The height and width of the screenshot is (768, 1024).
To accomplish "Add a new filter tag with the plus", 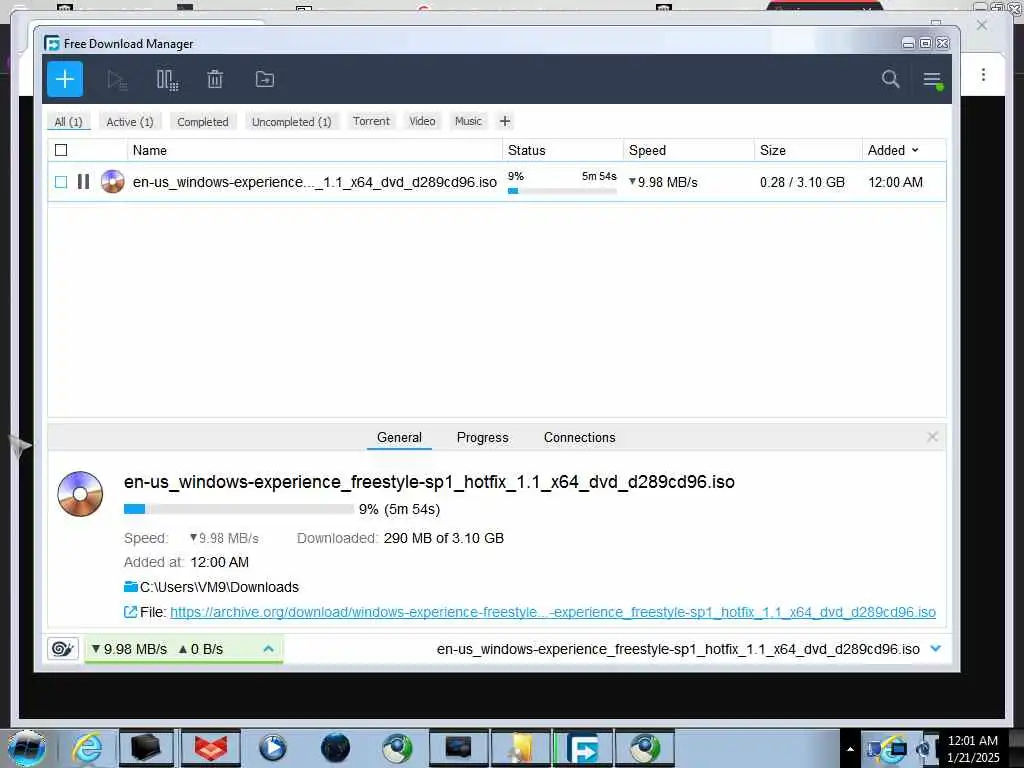I will (505, 121).
